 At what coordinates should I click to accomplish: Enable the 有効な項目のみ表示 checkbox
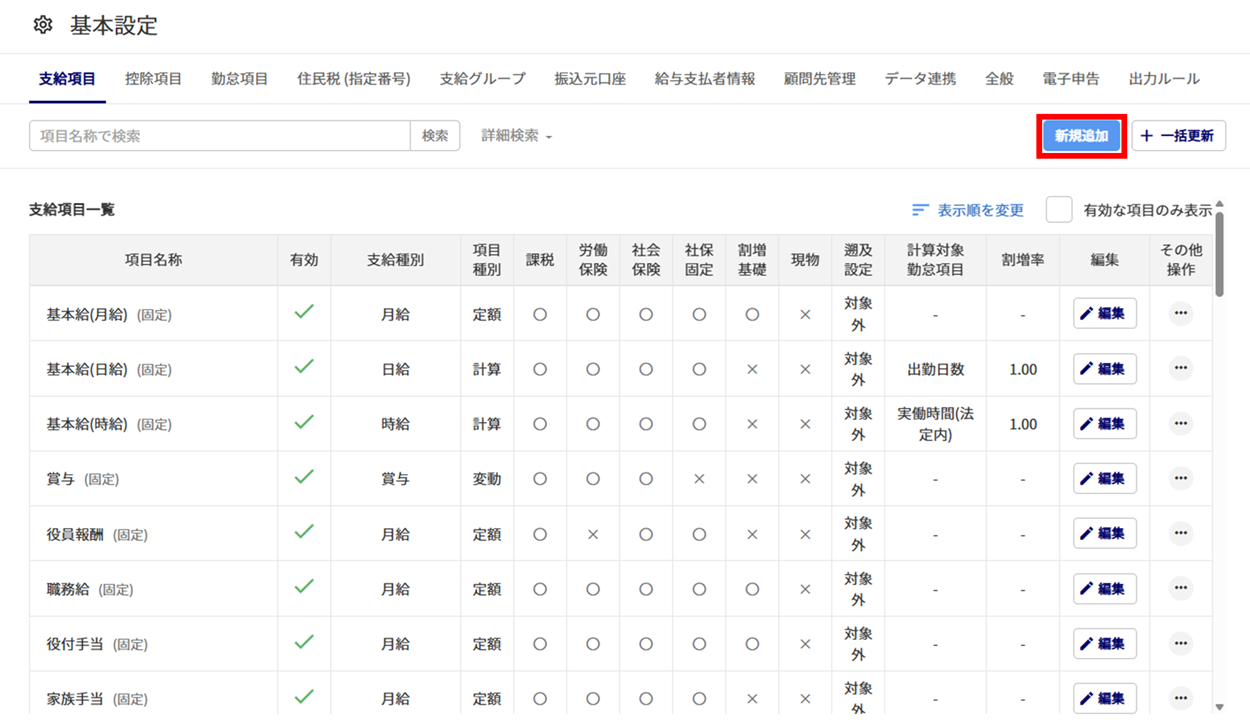[x=1058, y=210]
